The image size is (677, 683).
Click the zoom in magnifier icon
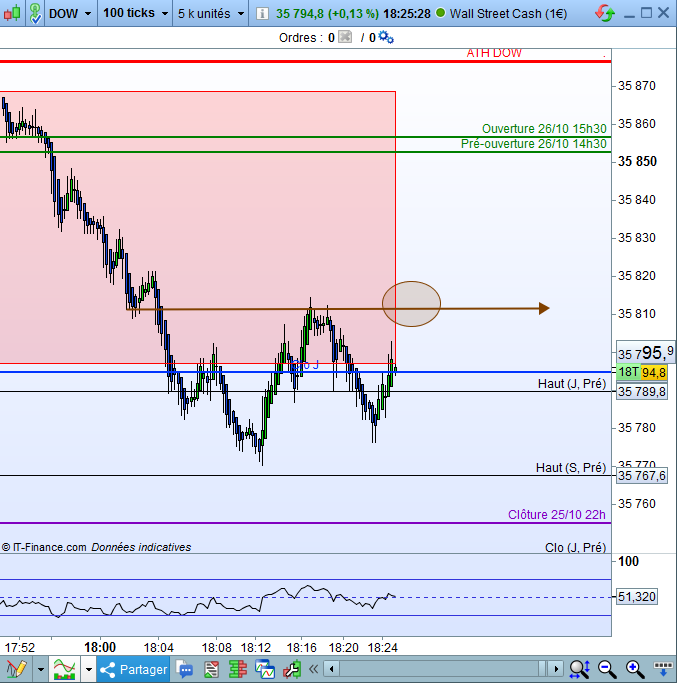click(x=634, y=669)
